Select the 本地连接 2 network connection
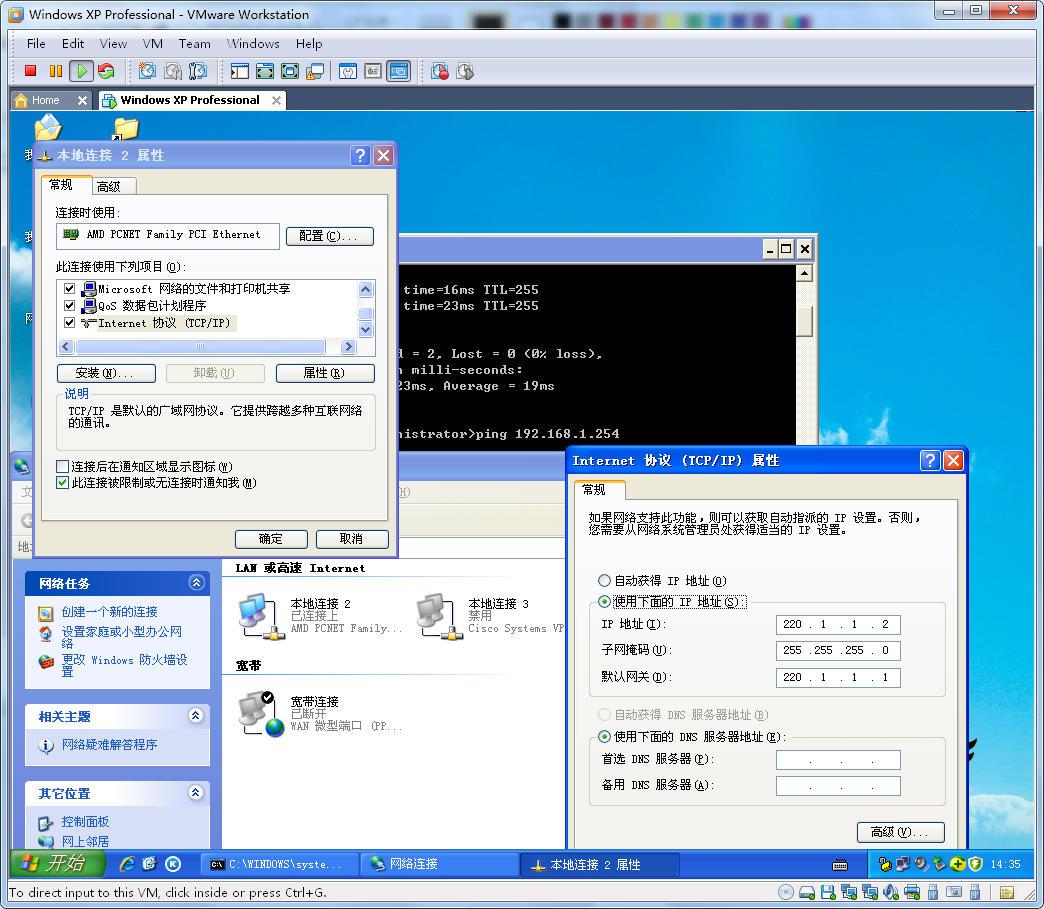 [320, 615]
